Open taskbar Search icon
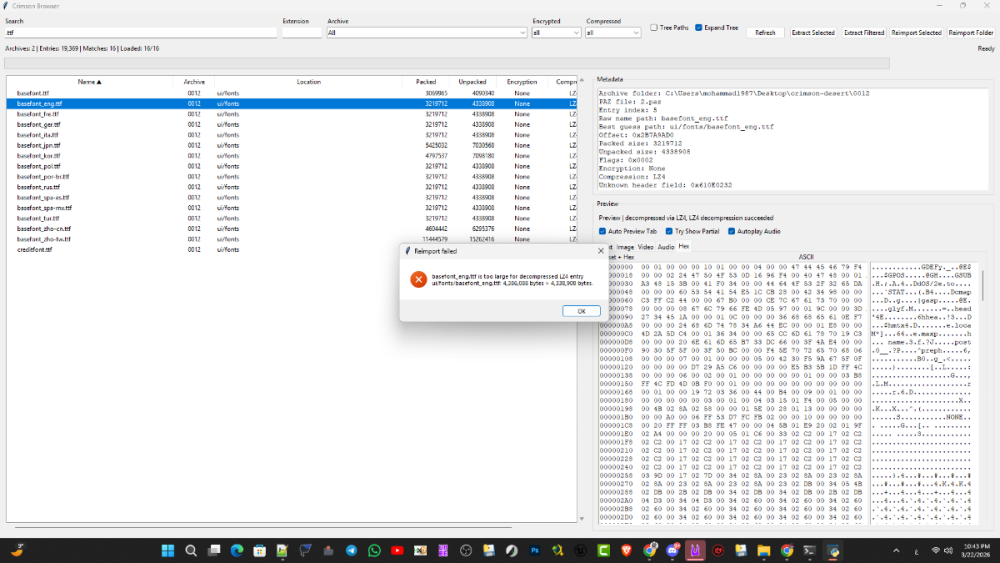 point(191,550)
